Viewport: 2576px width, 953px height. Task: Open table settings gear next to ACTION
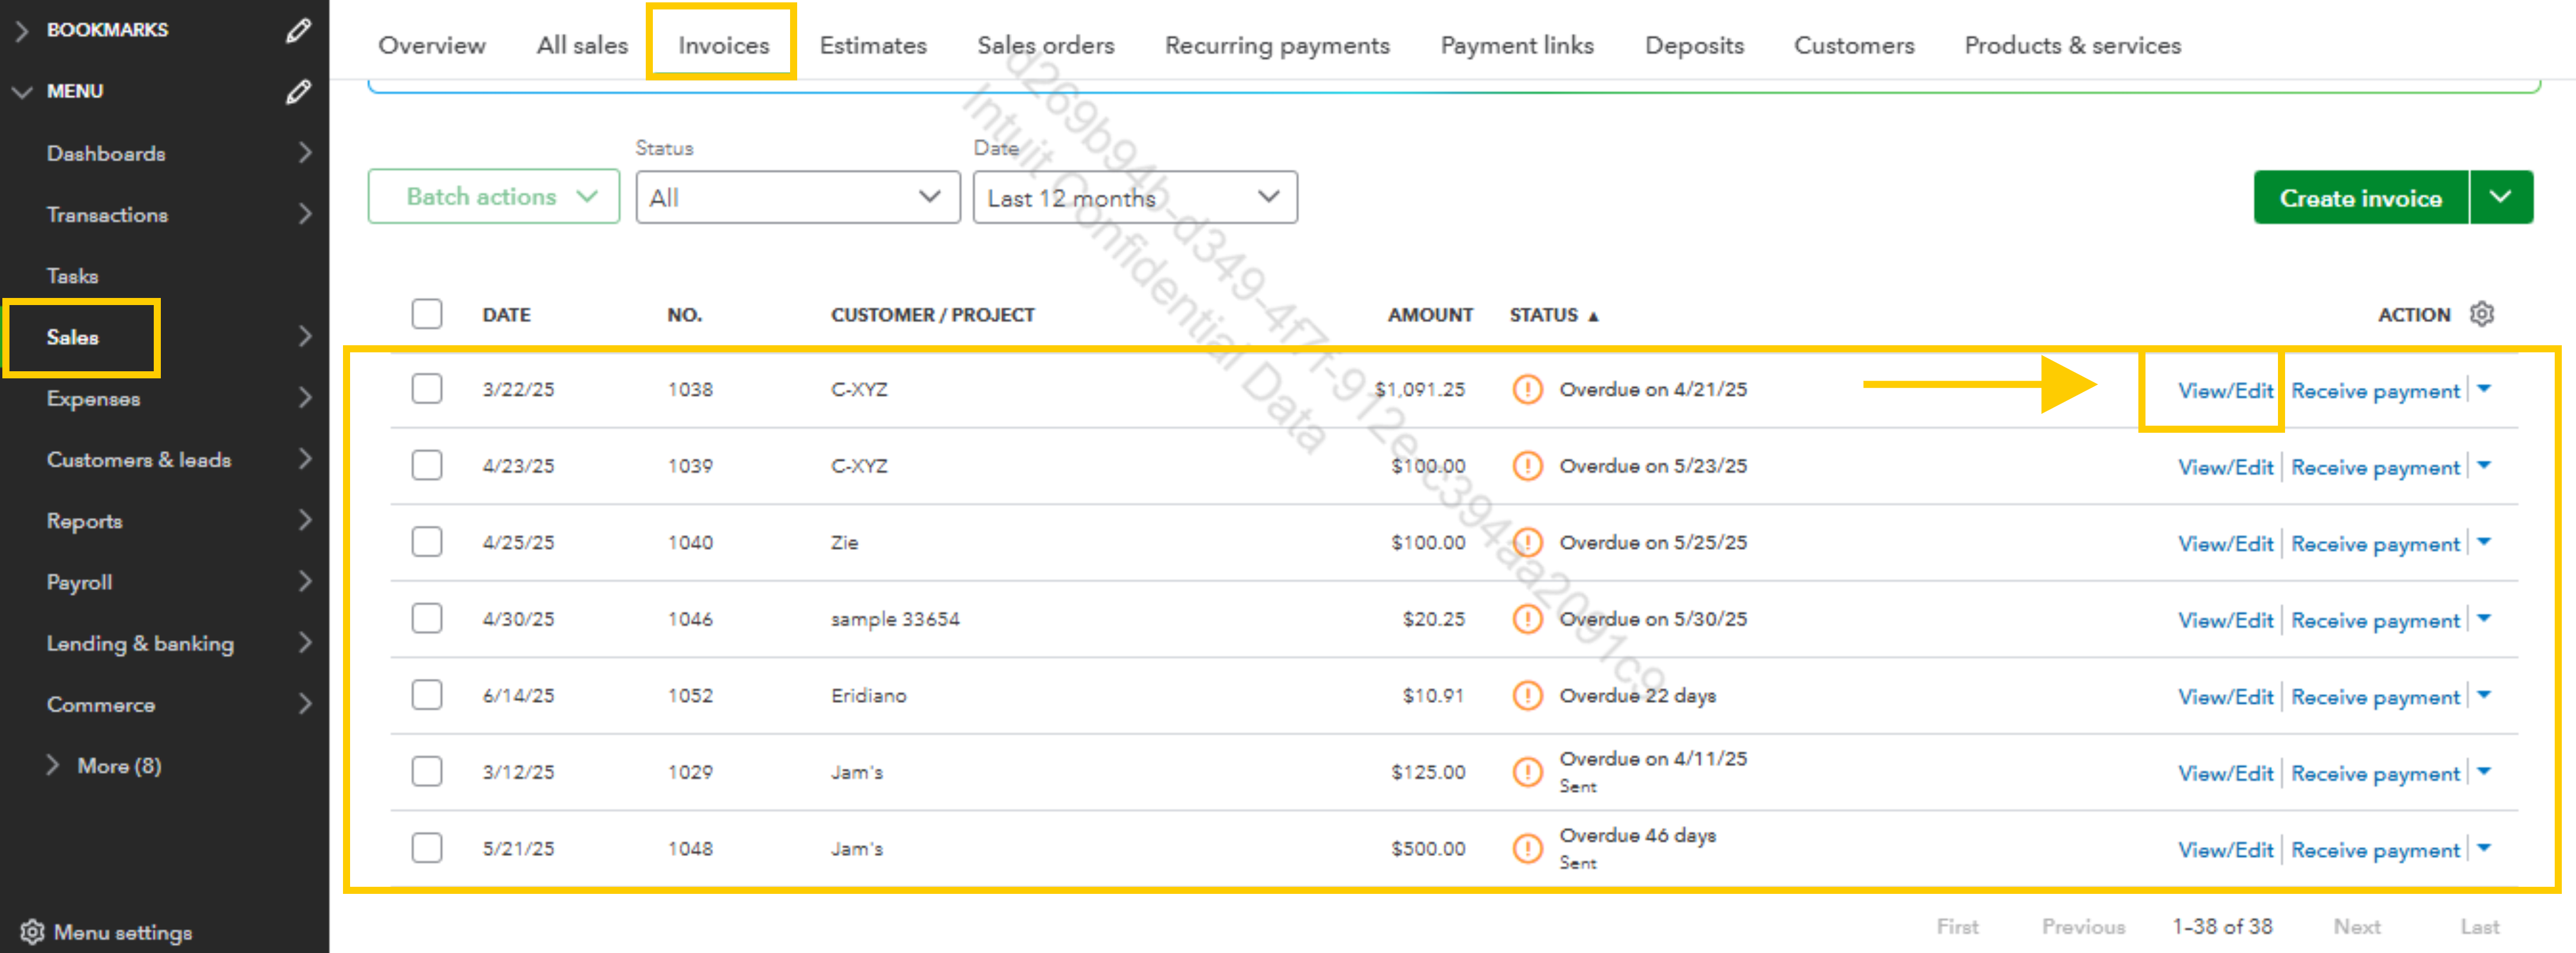click(x=2481, y=314)
